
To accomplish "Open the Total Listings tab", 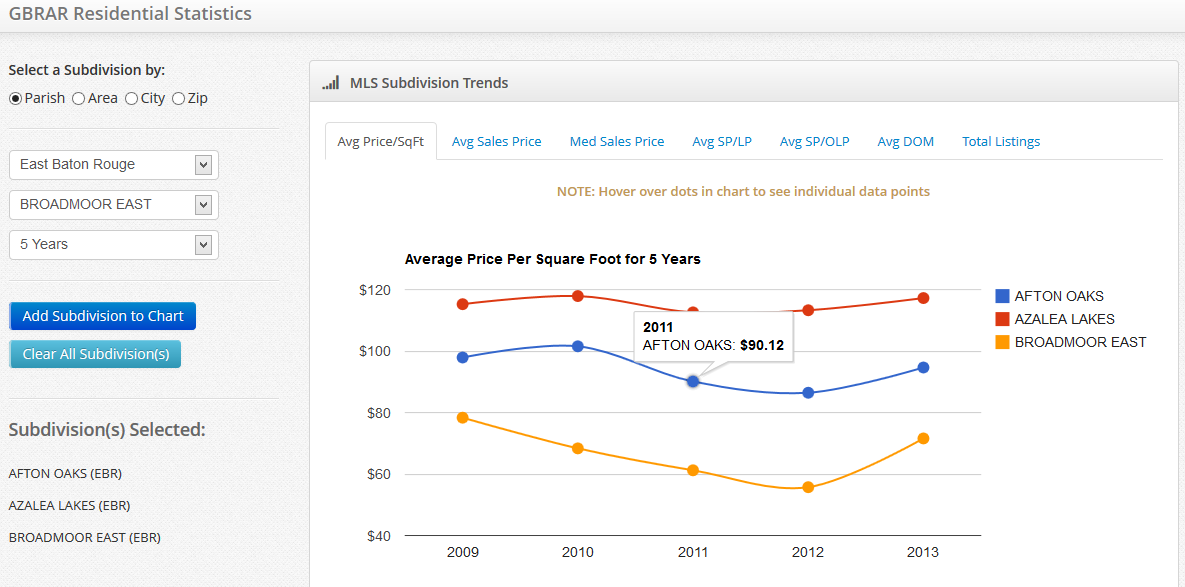I will tap(1001, 142).
